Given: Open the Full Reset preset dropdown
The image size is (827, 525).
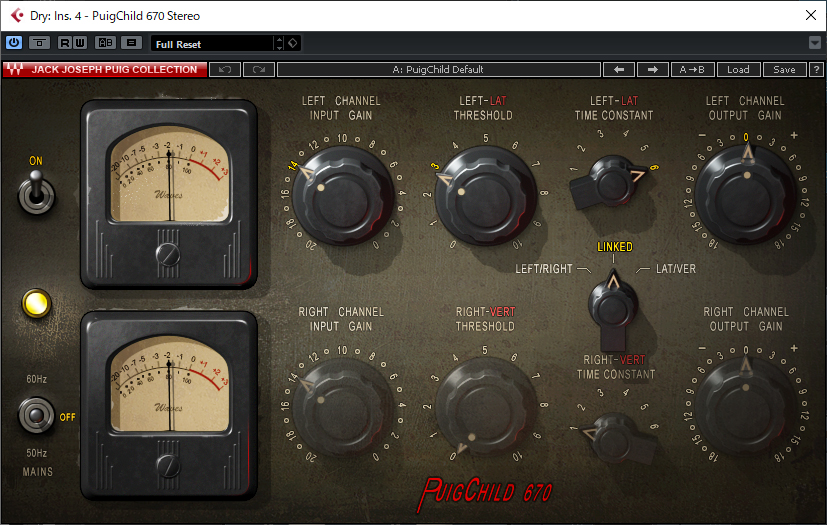Looking at the screenshot, I should 212,44.
